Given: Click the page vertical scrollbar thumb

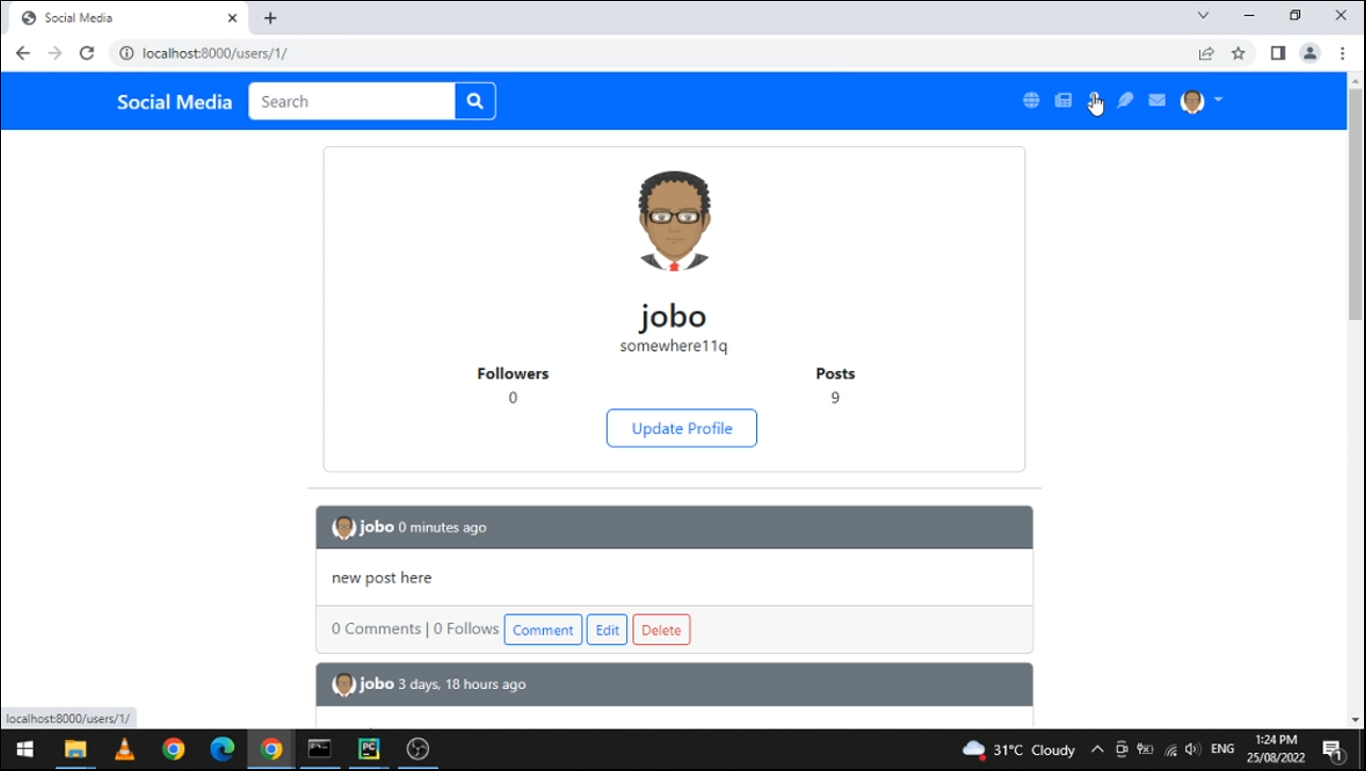Looking at the screenshot, I should click(1355, 204).
